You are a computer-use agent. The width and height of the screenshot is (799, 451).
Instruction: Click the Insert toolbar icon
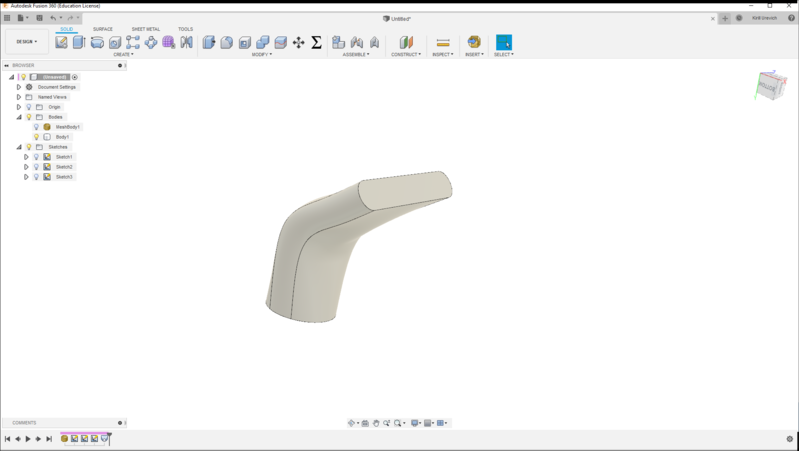point(474,42)
